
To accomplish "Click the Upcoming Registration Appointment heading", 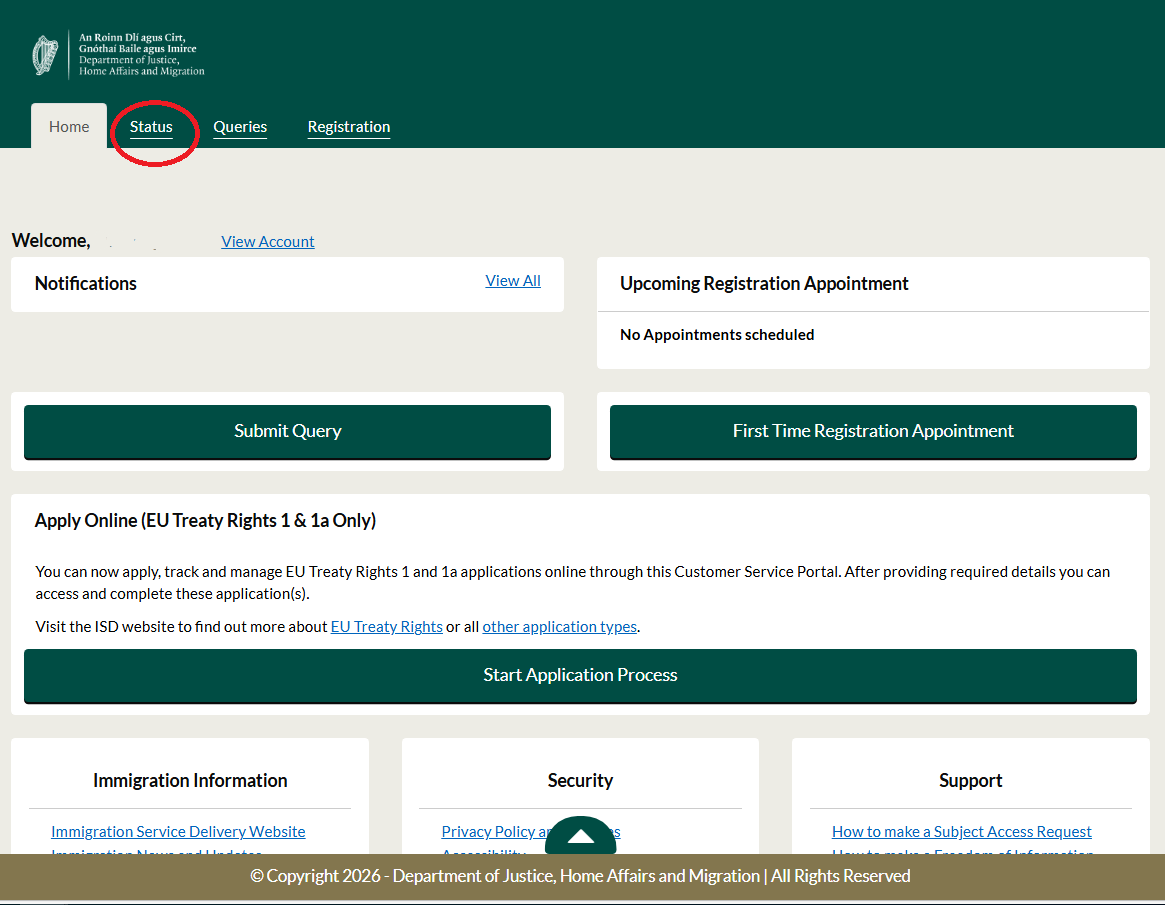I will [x=764, y=284].
